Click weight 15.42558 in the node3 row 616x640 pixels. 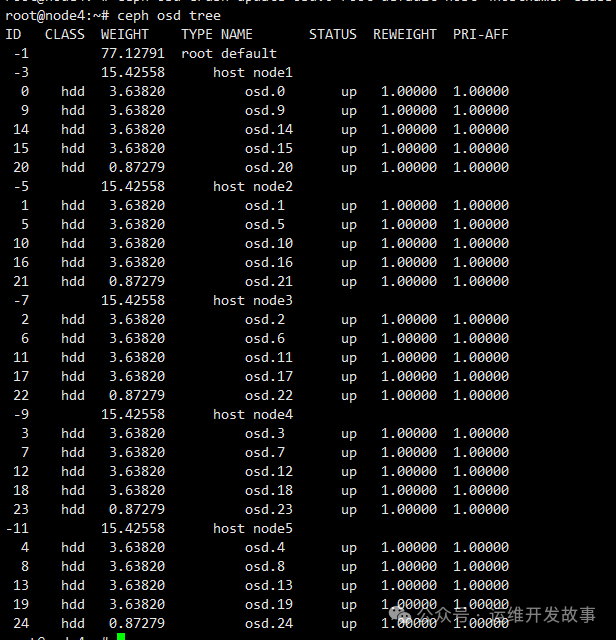133,300
